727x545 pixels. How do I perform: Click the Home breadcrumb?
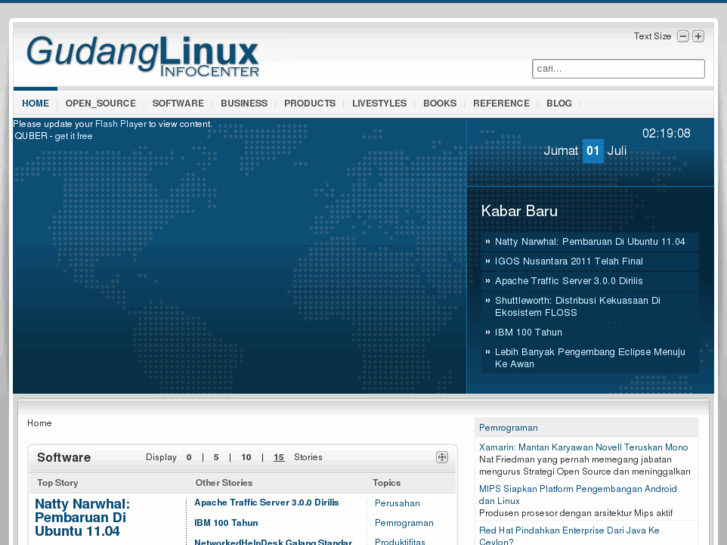39,423
